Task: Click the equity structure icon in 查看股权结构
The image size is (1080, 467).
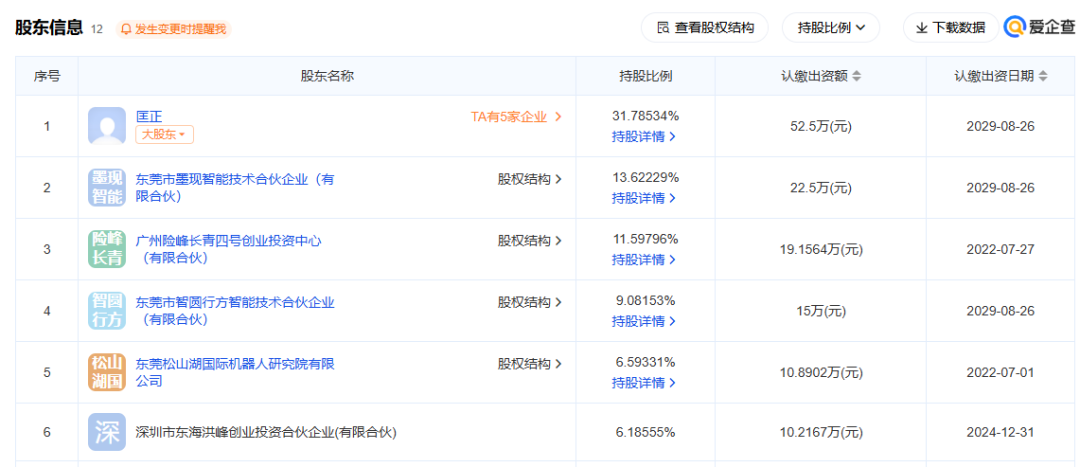Action: [x=663, y=28]
